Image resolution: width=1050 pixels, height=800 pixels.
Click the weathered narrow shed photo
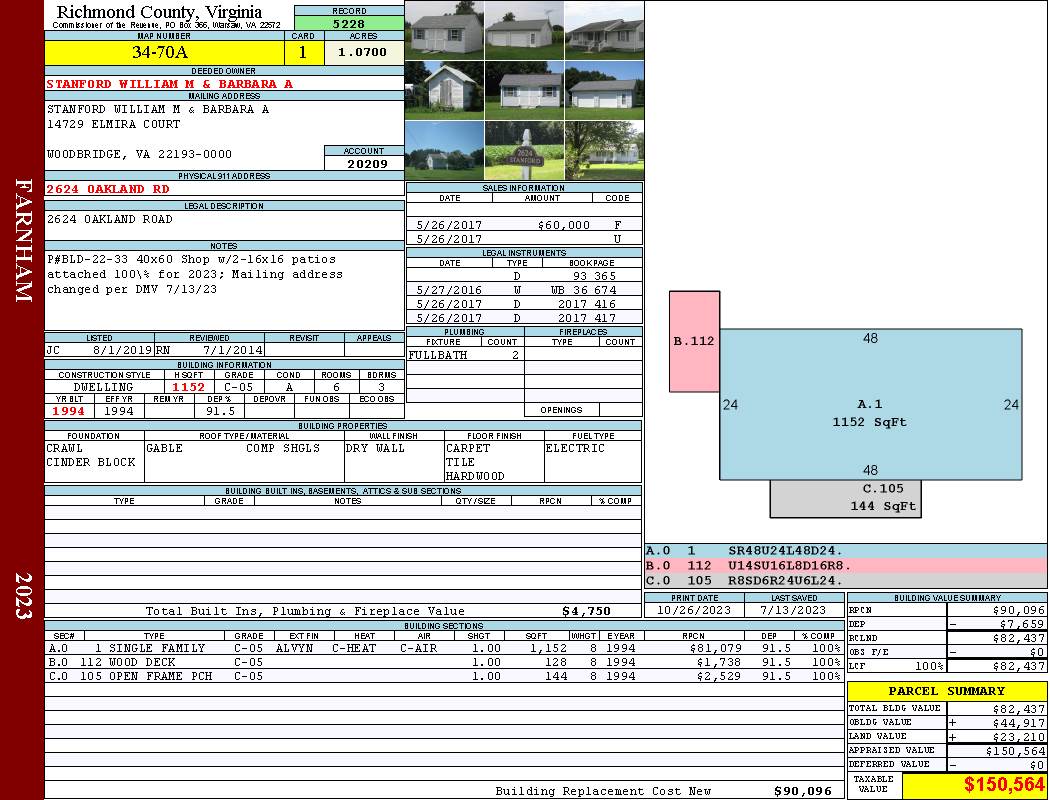(444, 90)
